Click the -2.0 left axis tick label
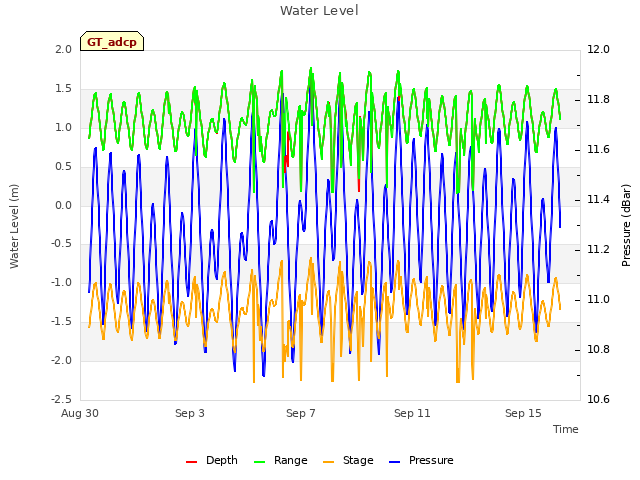 [x=61, y=360]
